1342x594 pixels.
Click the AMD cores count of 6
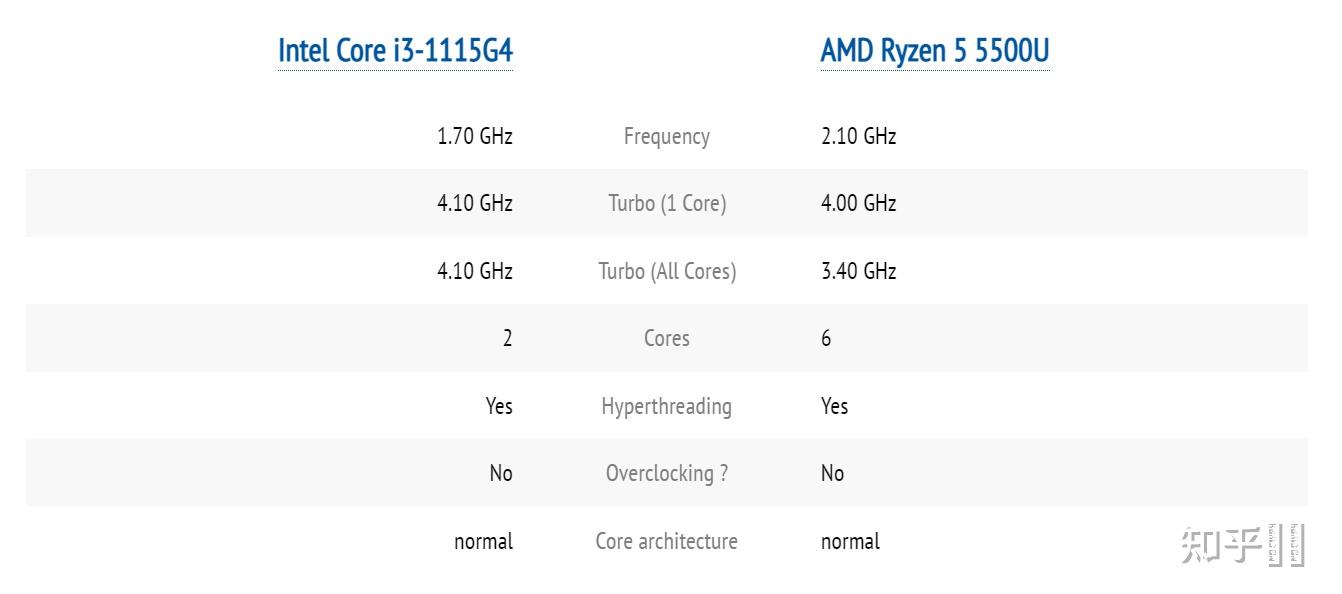click(x=826, y=338)
